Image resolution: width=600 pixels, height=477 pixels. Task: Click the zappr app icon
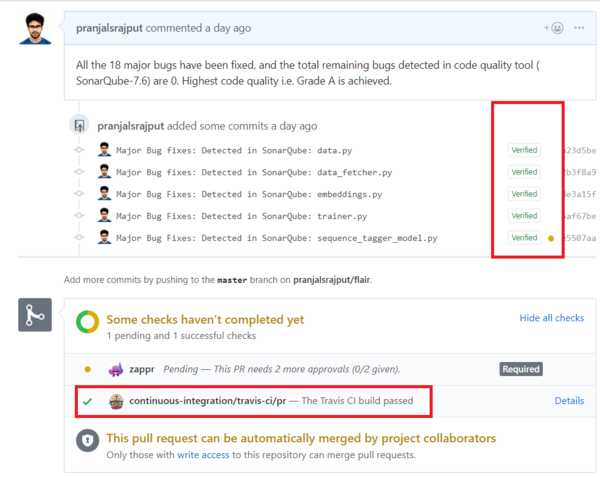pyautogui.click(x=116, y=369)
